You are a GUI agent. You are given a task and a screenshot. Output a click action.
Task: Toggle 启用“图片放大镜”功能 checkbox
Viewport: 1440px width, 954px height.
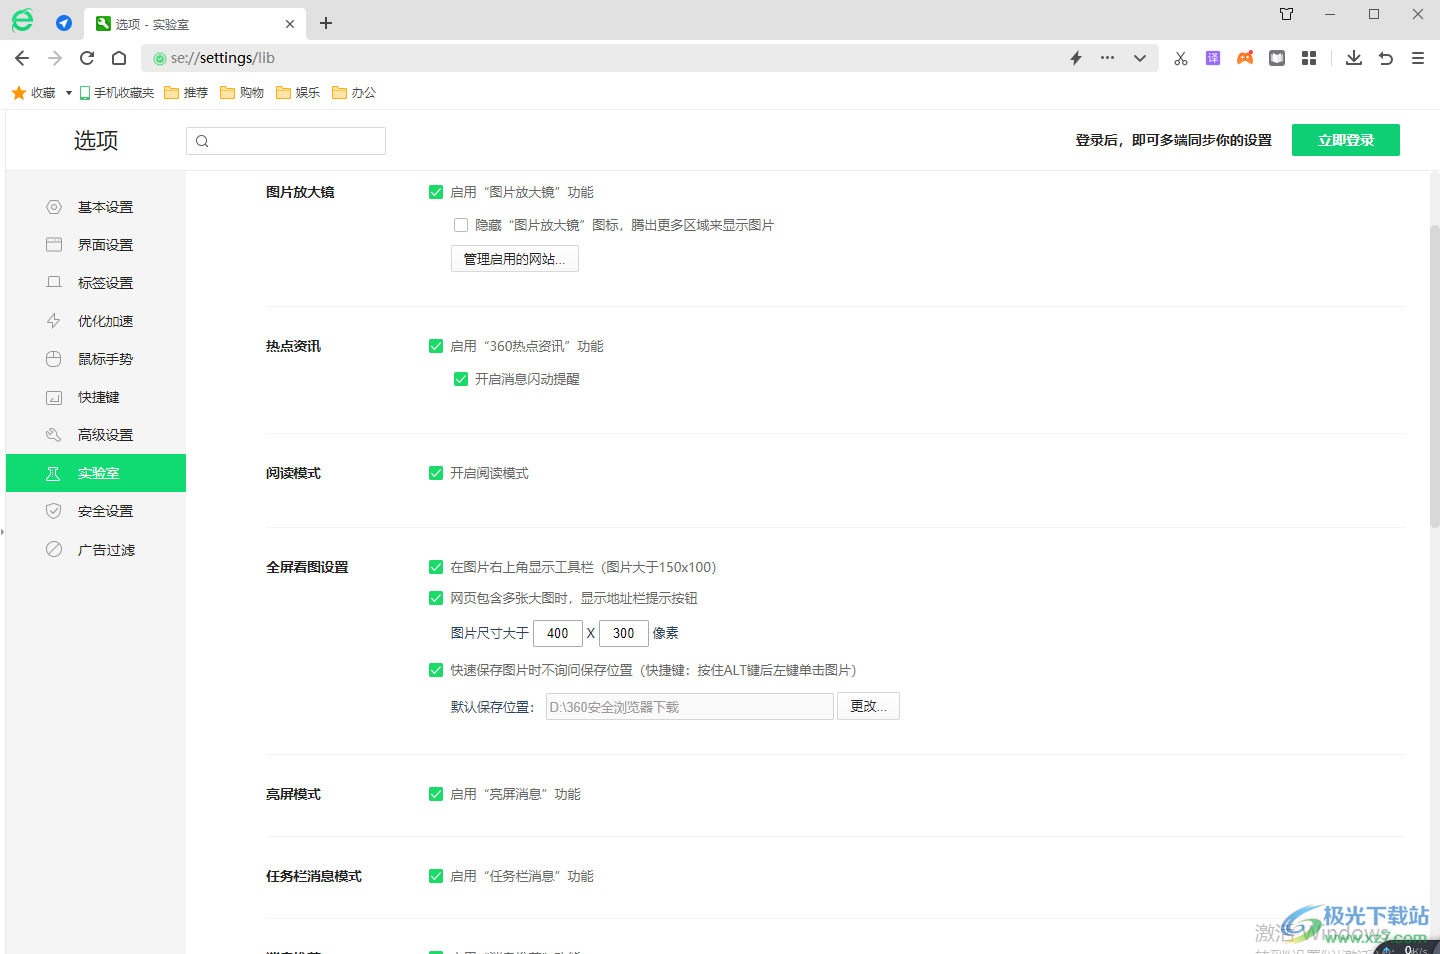pyautogui.click(x=436, y=192)
